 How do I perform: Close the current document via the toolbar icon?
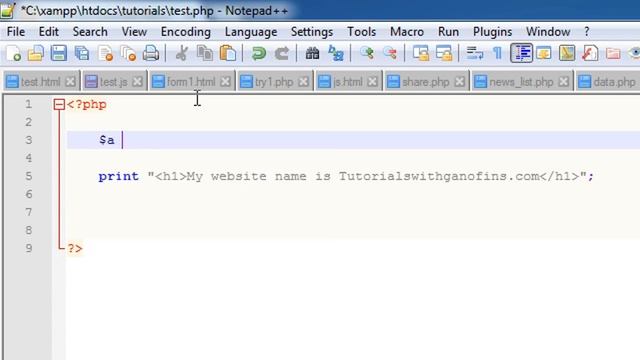[x=105, y=53]
